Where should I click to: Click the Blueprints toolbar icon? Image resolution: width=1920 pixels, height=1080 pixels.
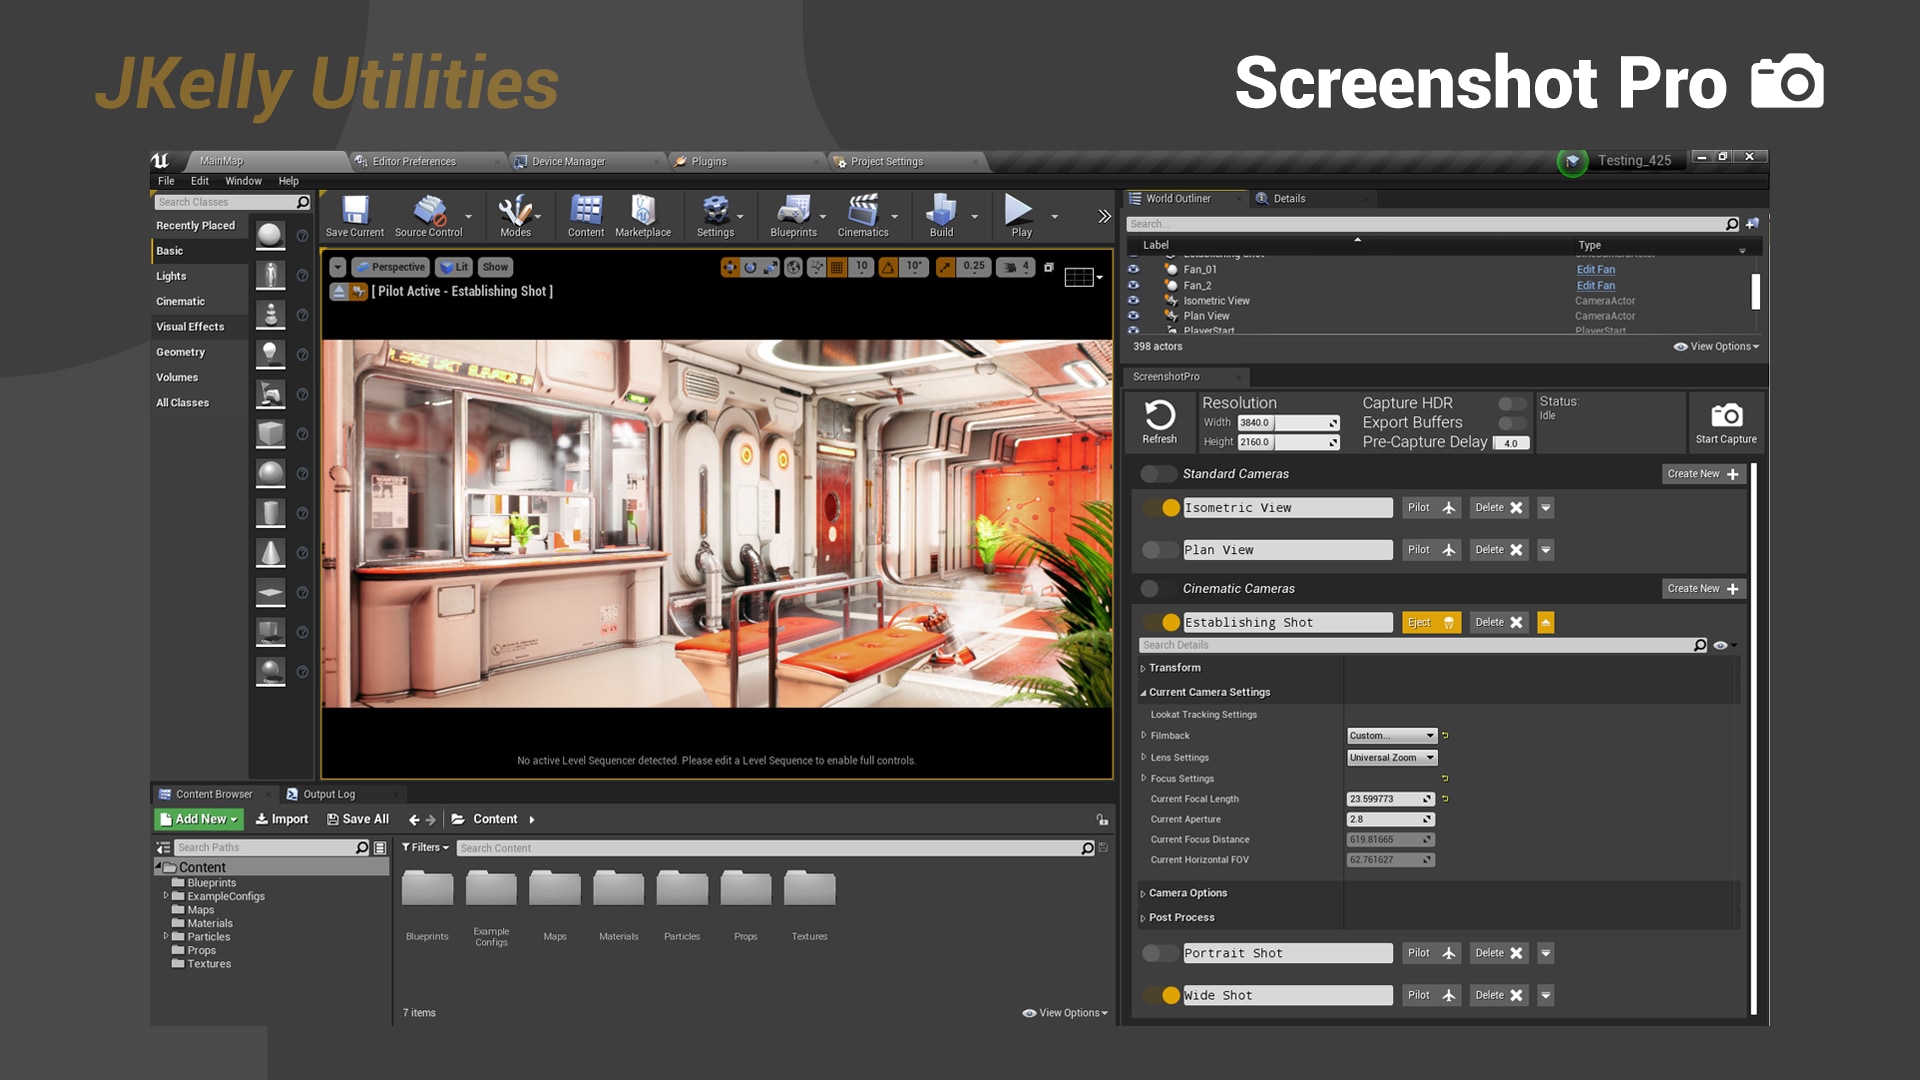[x=793, y=211]
